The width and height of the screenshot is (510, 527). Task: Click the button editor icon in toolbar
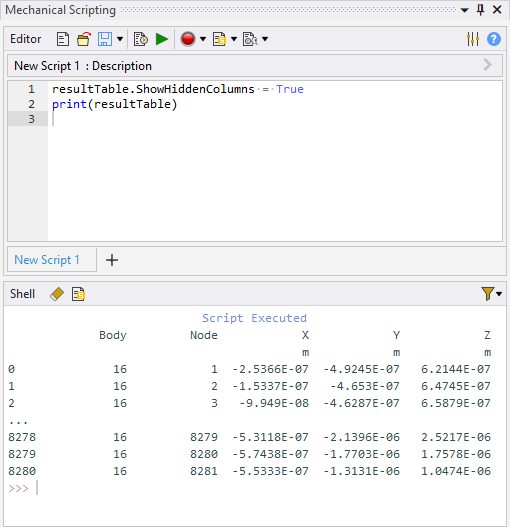(250, 39)
